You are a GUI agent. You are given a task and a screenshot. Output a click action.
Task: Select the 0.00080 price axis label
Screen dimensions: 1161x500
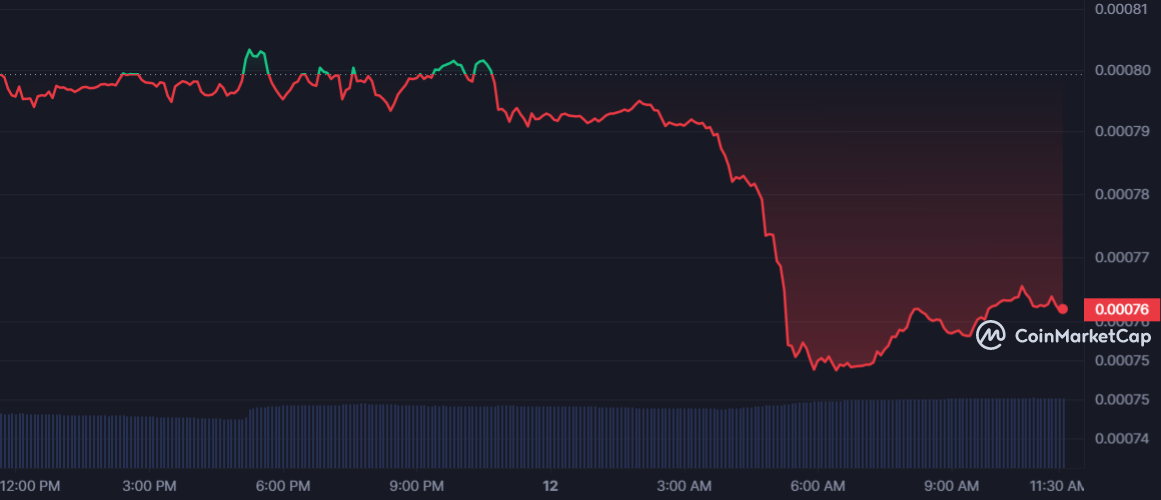pos(1122,74)
